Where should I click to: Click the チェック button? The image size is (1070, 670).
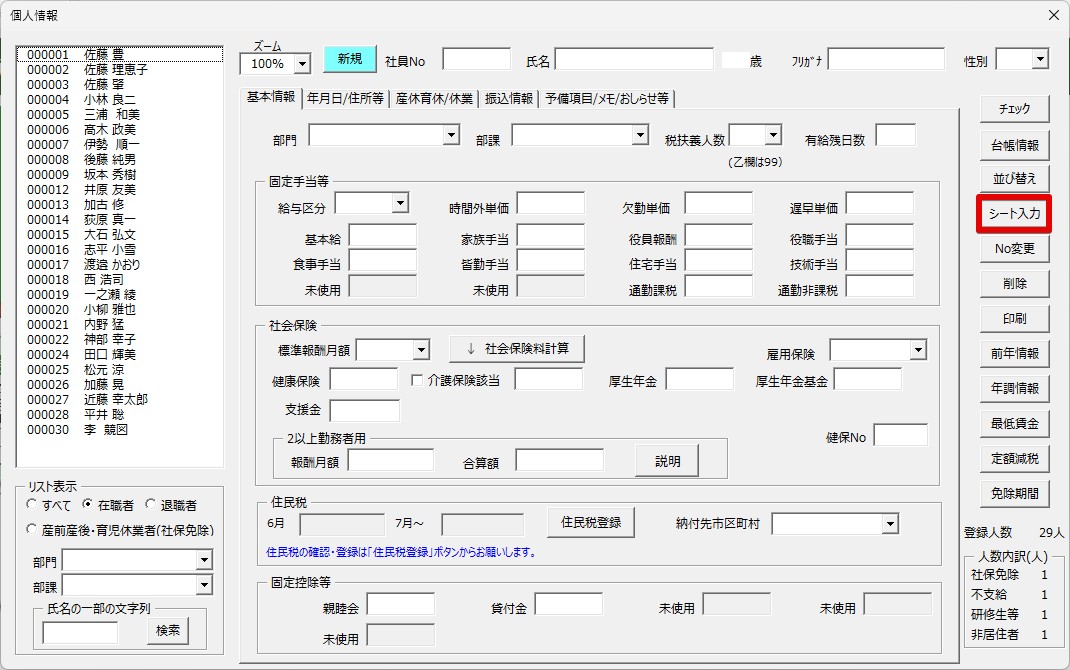coord(1014,109)
